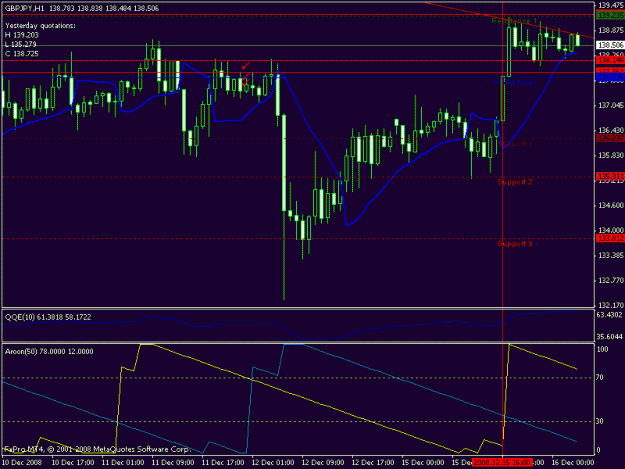This screenshot has height=469, width=625.
Task: Click the topmost red check mark on chart
Action: [x=246, y=65]
